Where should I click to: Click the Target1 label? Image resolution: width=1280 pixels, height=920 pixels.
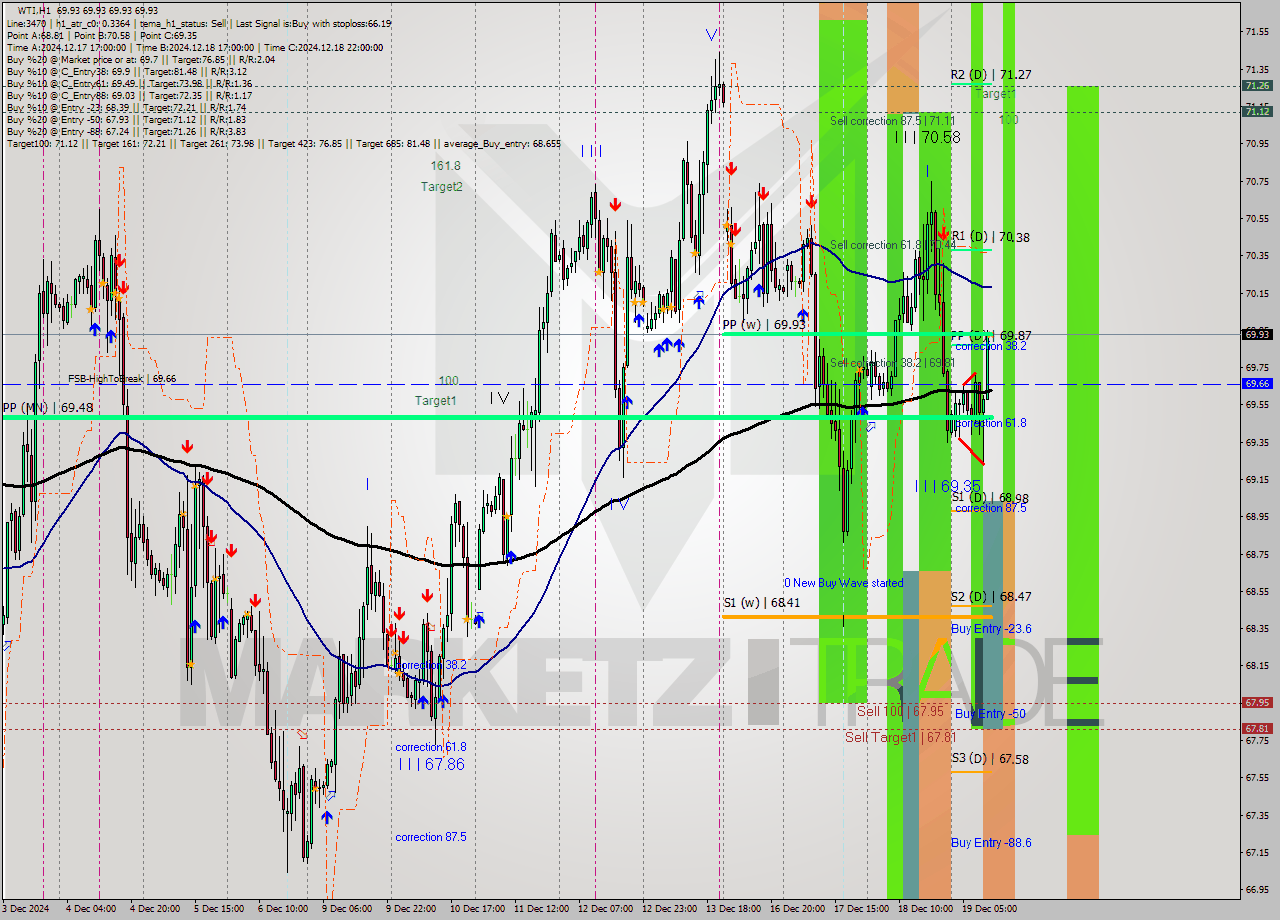point(436,401)
